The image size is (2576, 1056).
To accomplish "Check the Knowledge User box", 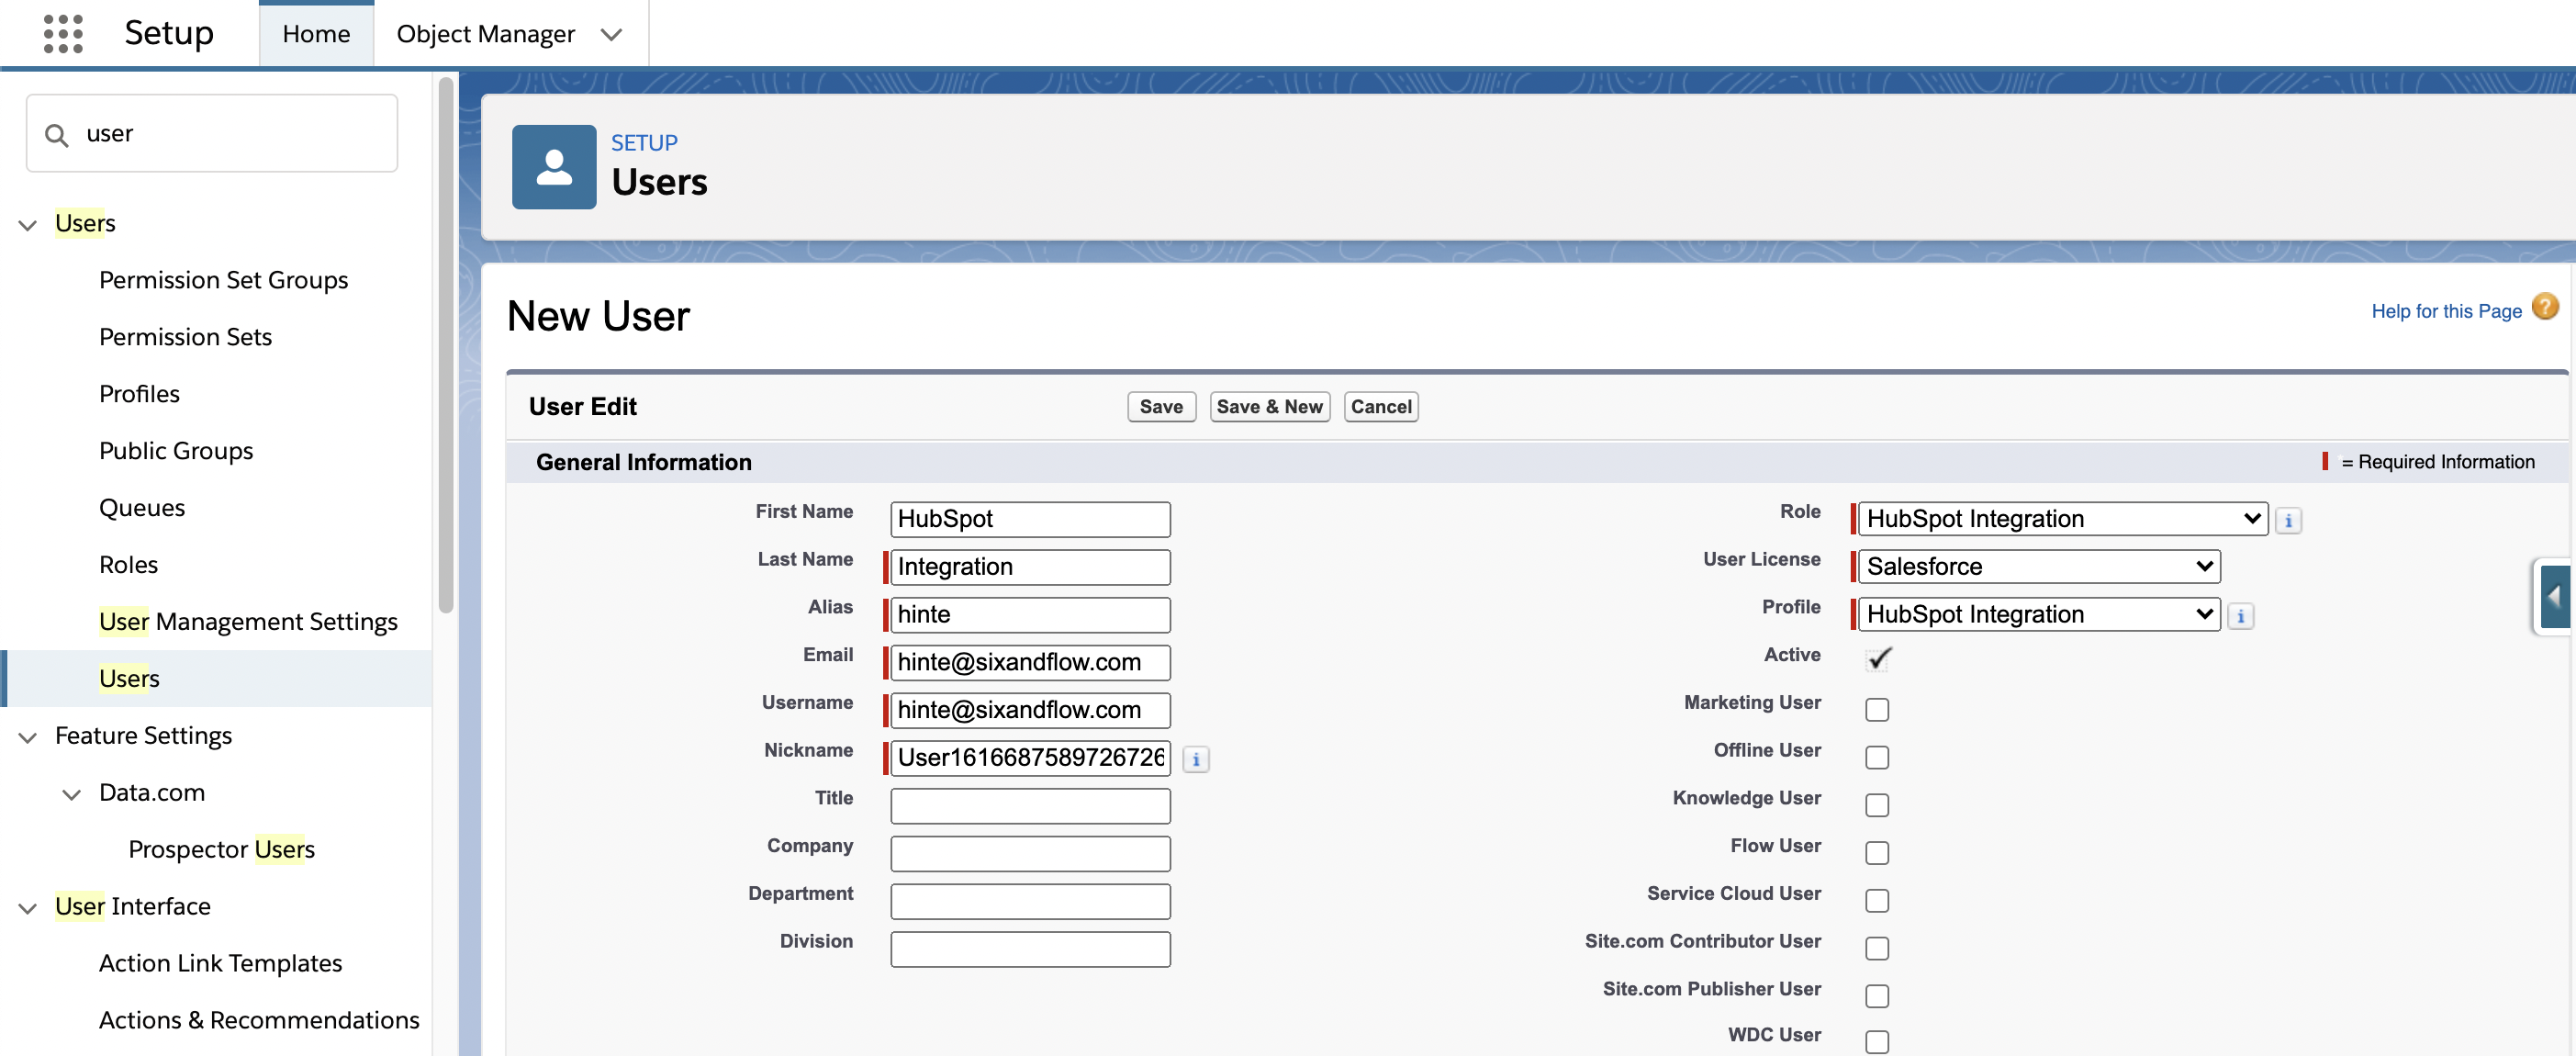I will pos(1877,805).
